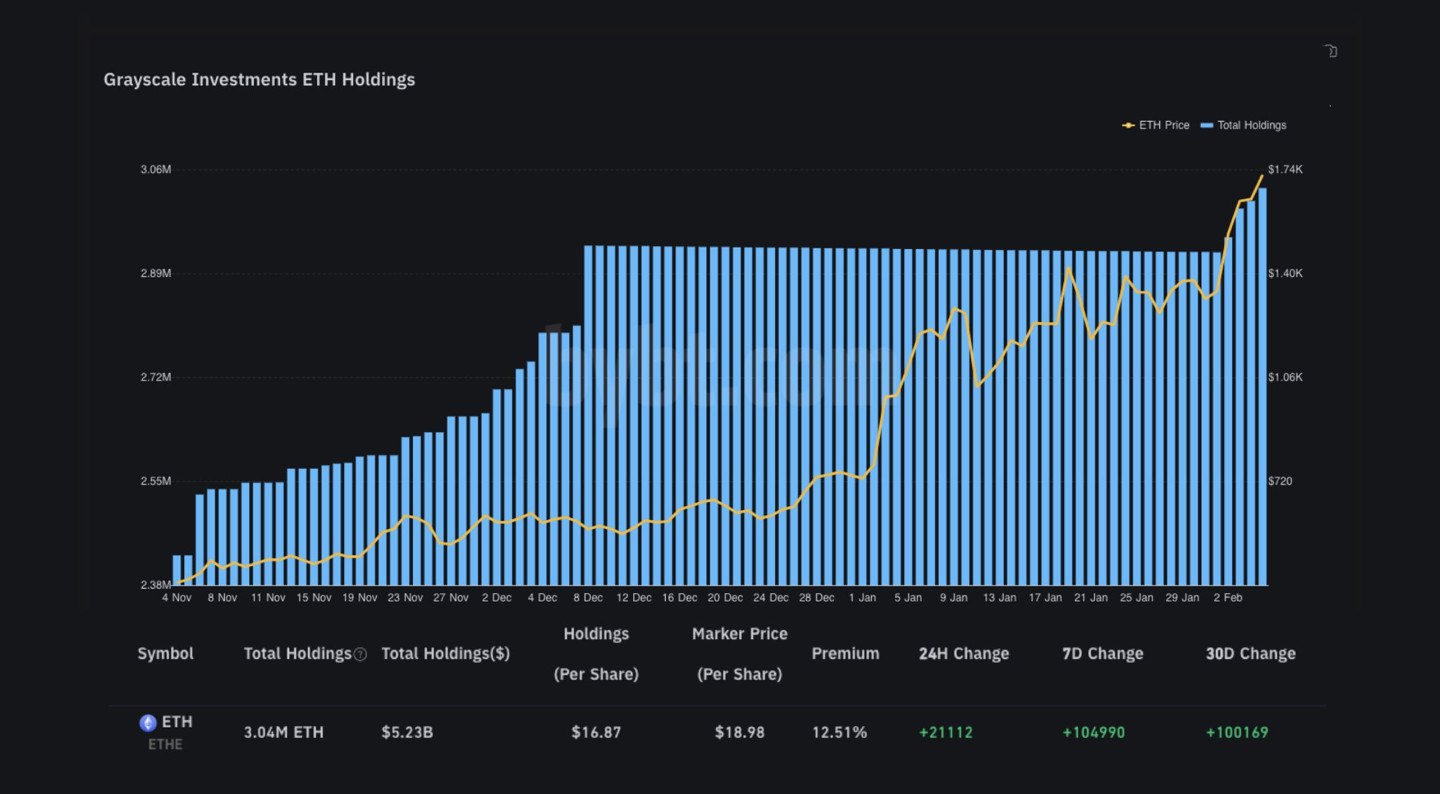
Task: Select the ETH symbol name in the table row
Action: 177,722
